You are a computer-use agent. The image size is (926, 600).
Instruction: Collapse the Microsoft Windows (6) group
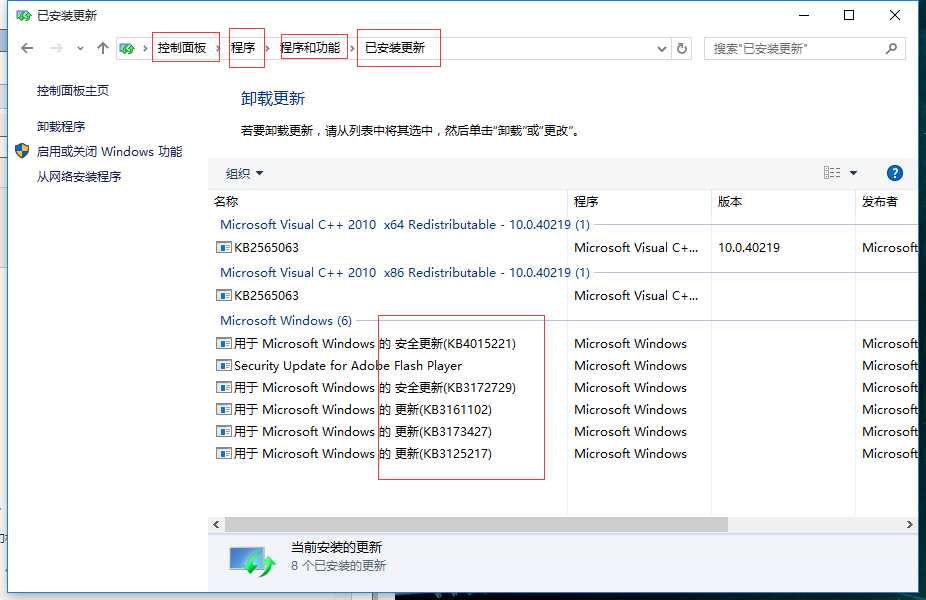286,321
